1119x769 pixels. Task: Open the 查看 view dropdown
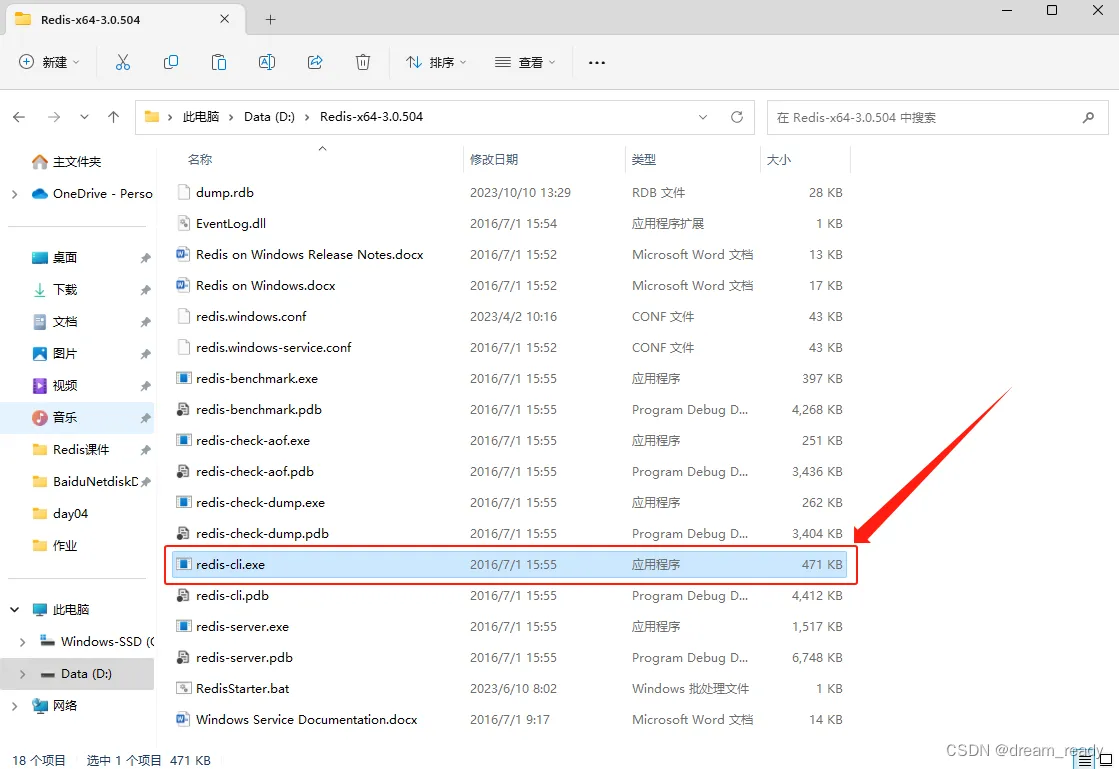click(x=525, y=63)
